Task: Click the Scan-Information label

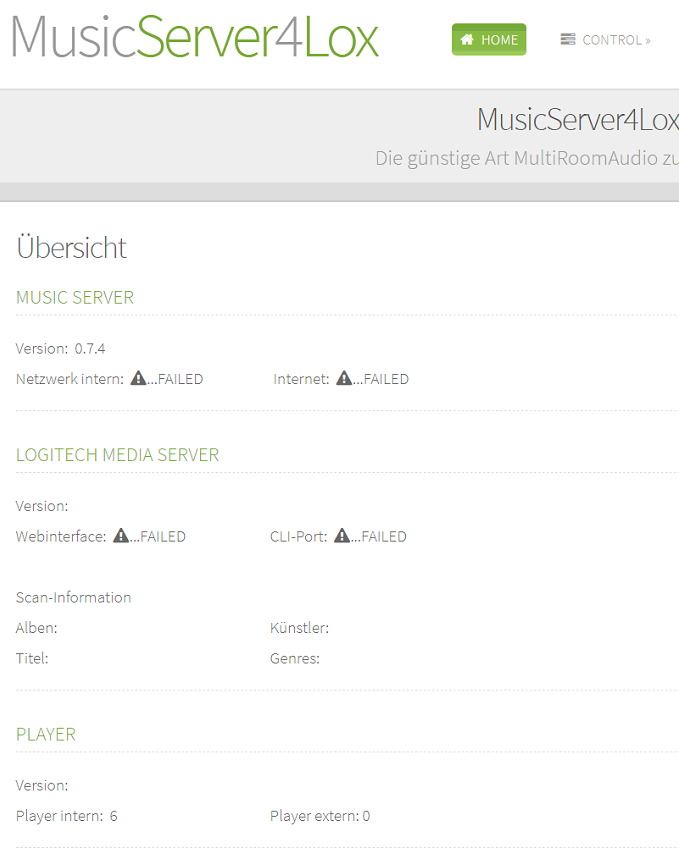Action: (74, 597)
